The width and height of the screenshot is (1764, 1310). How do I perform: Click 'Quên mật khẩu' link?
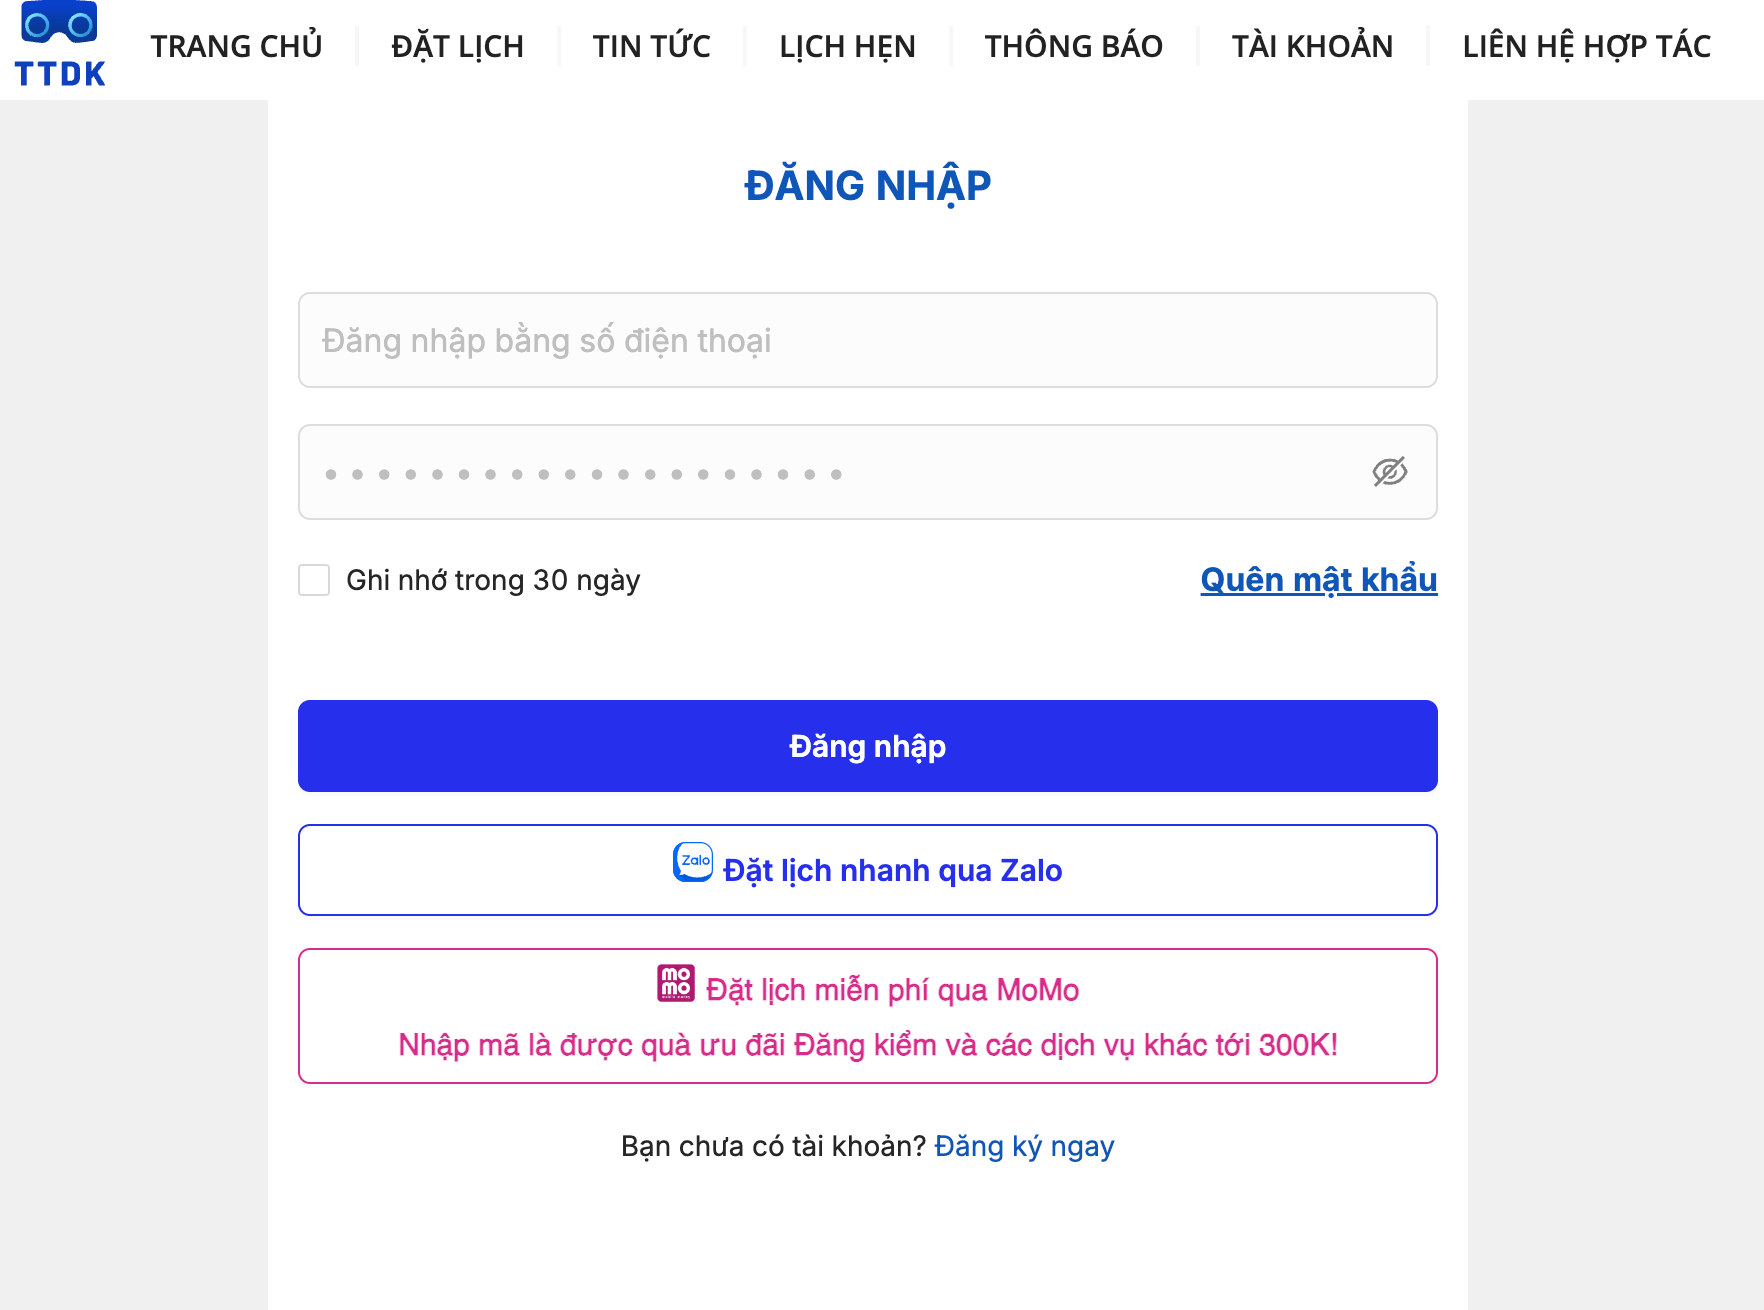tap(1318, 580)
